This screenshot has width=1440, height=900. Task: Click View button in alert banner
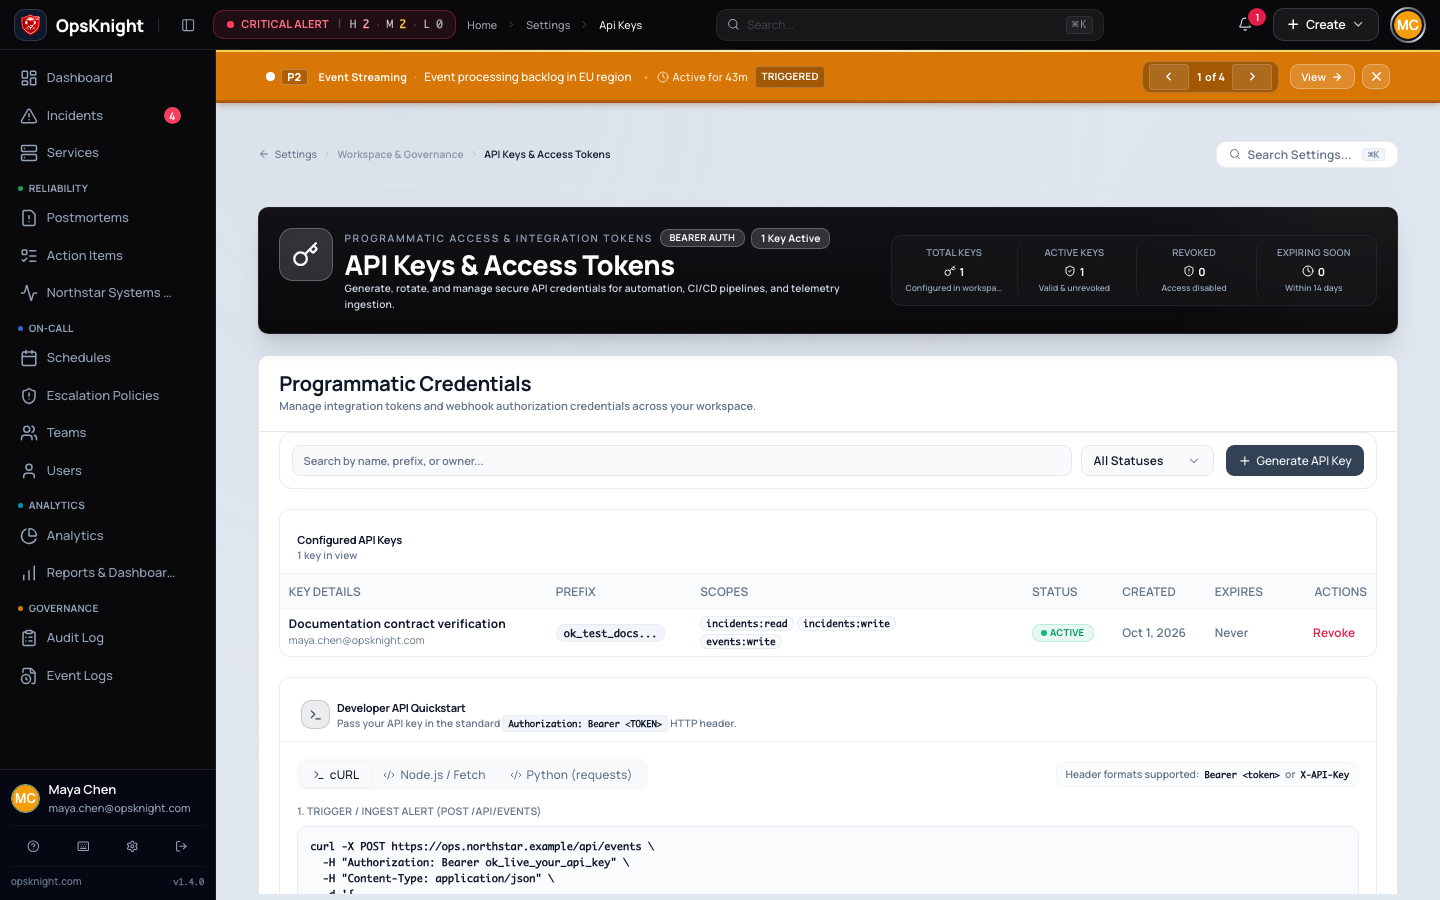click(x=1322, y=77)
